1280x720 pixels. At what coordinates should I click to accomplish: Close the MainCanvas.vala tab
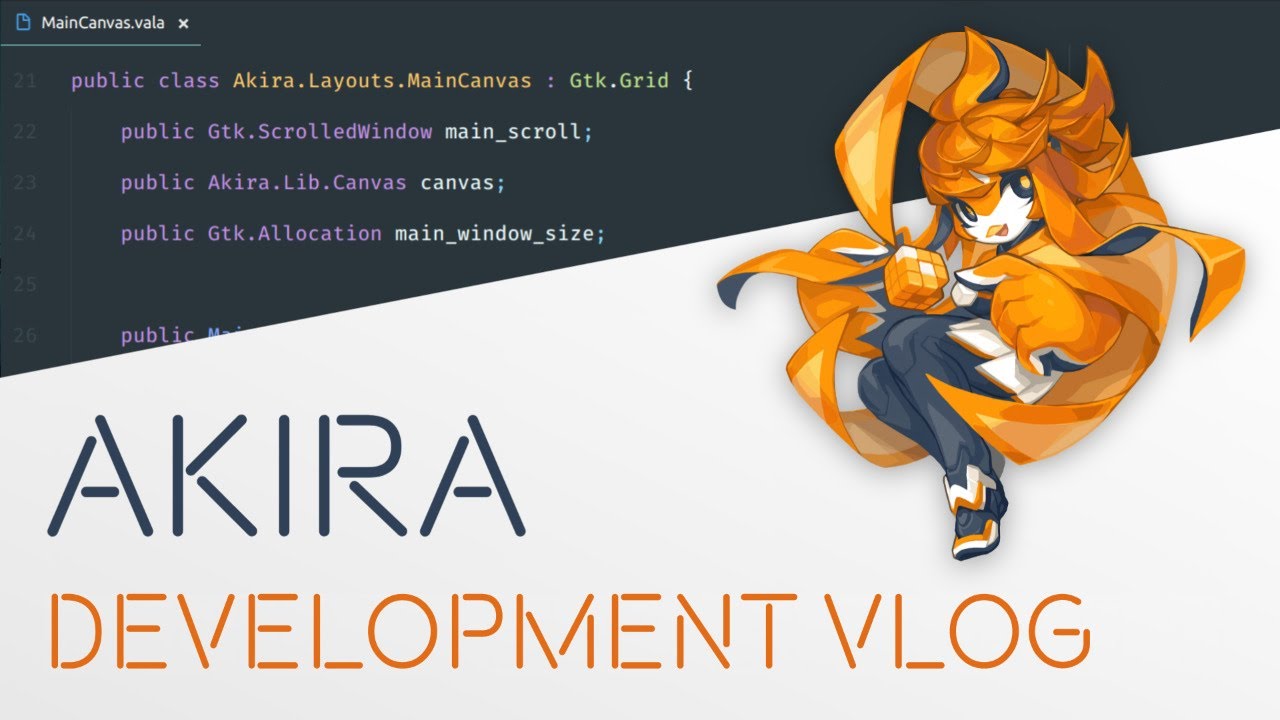183,23
